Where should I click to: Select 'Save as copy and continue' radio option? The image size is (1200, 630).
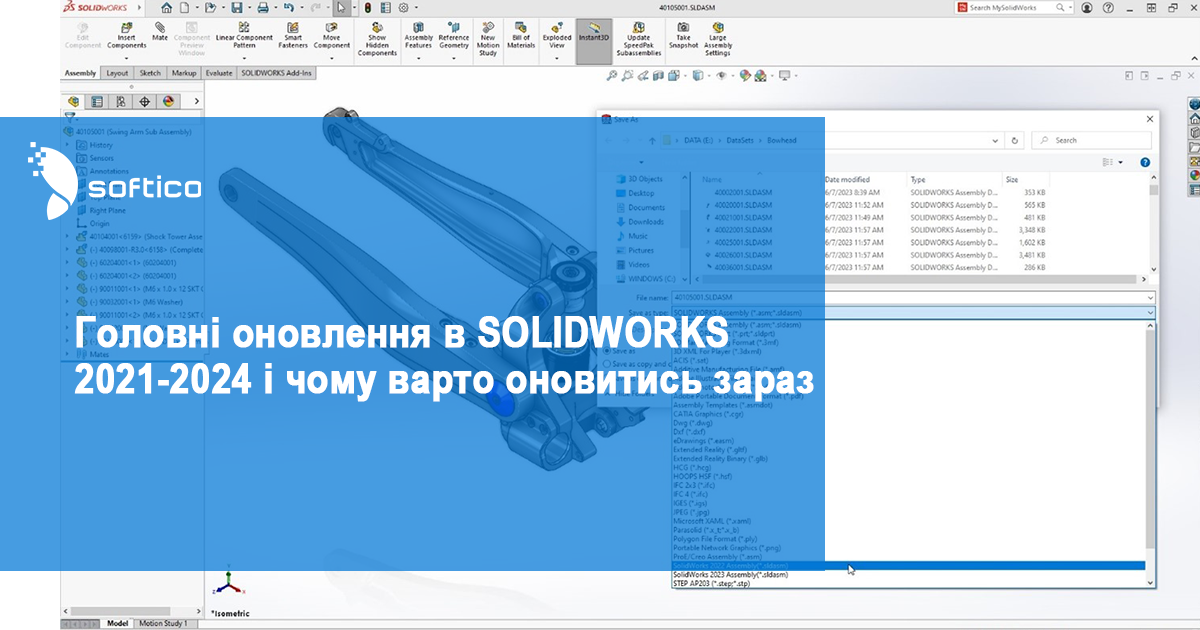608,364
